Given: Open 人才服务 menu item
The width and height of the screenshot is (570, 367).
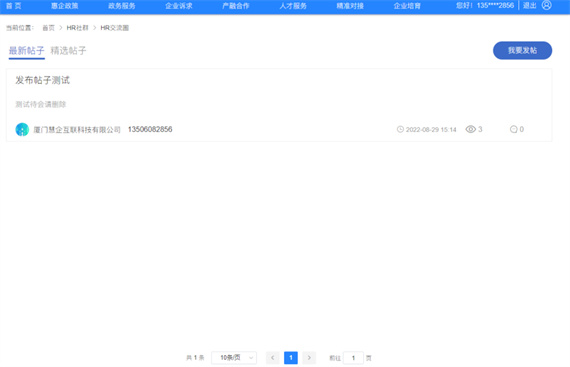Looking at the screenshot, I should 293,6.
